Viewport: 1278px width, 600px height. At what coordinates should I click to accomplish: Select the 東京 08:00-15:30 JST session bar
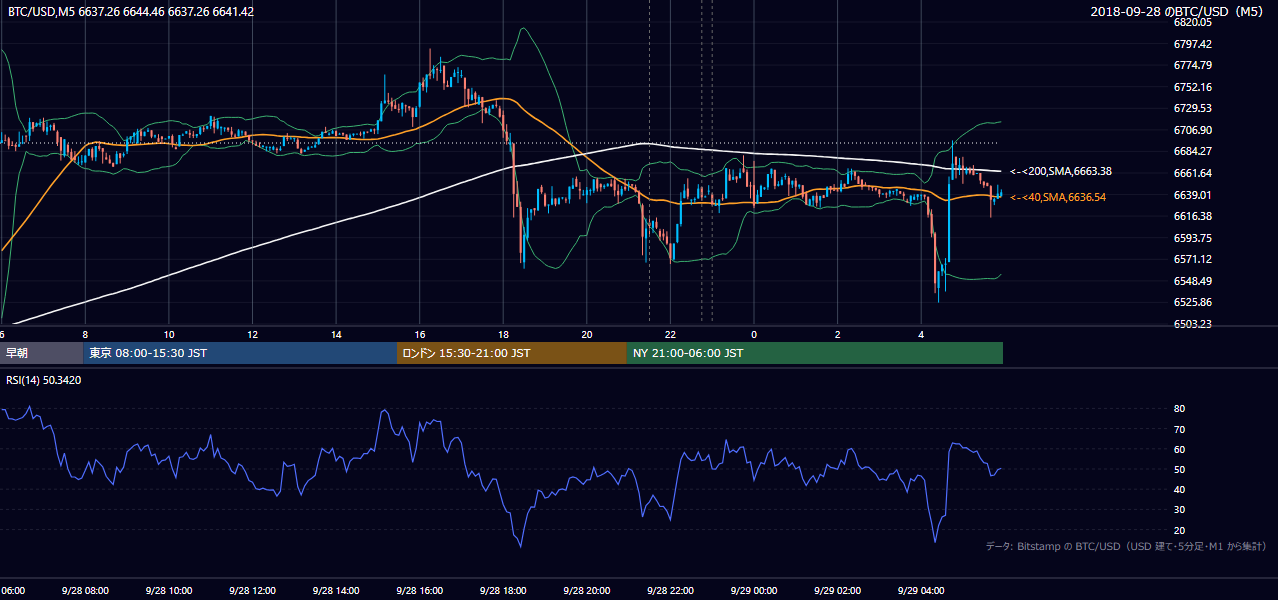240,353
